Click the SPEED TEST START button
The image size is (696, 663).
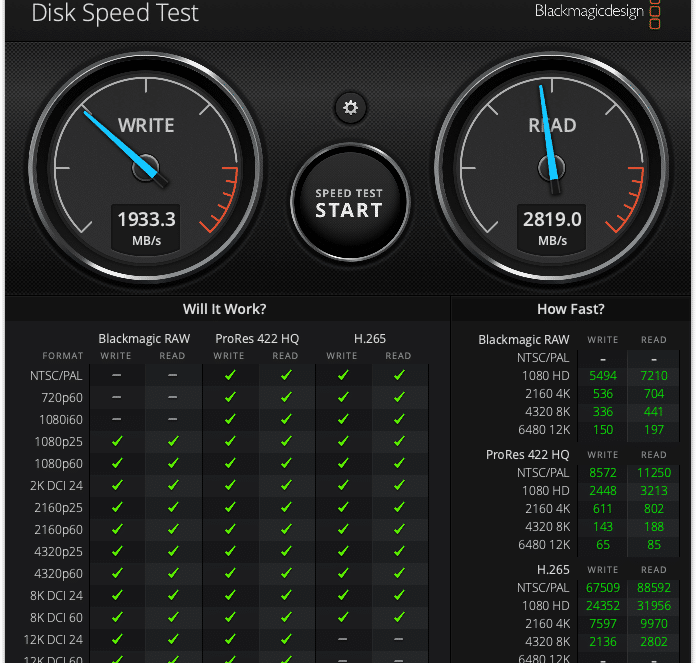coord(350,202)
